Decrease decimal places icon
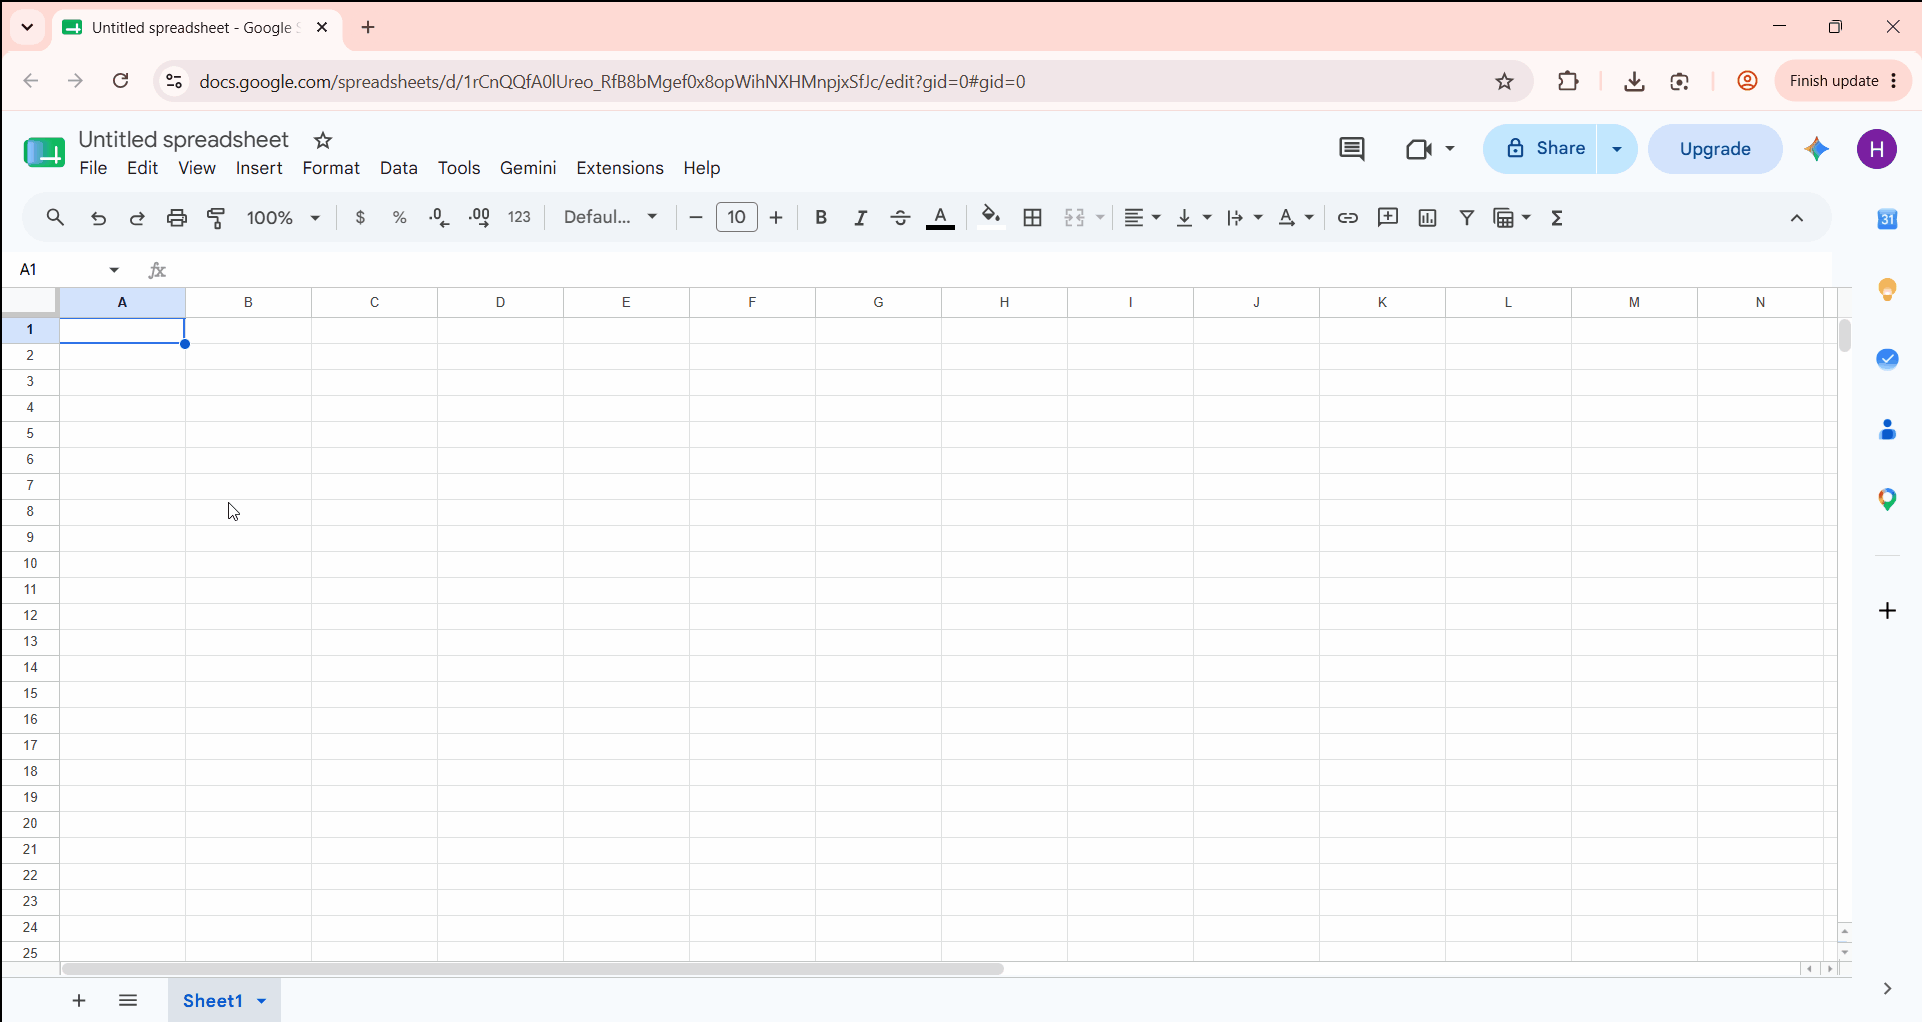The width and height of the screenshot is (1922, 1022). (439, 217)
